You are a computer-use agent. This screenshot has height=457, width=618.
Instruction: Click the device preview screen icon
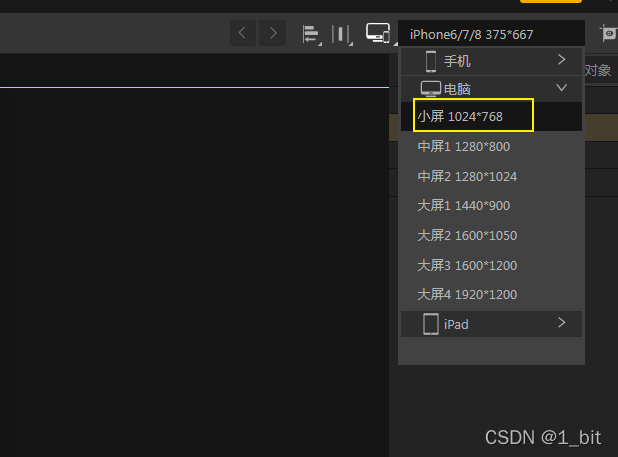pyautogui.click(x=378, y=33)
